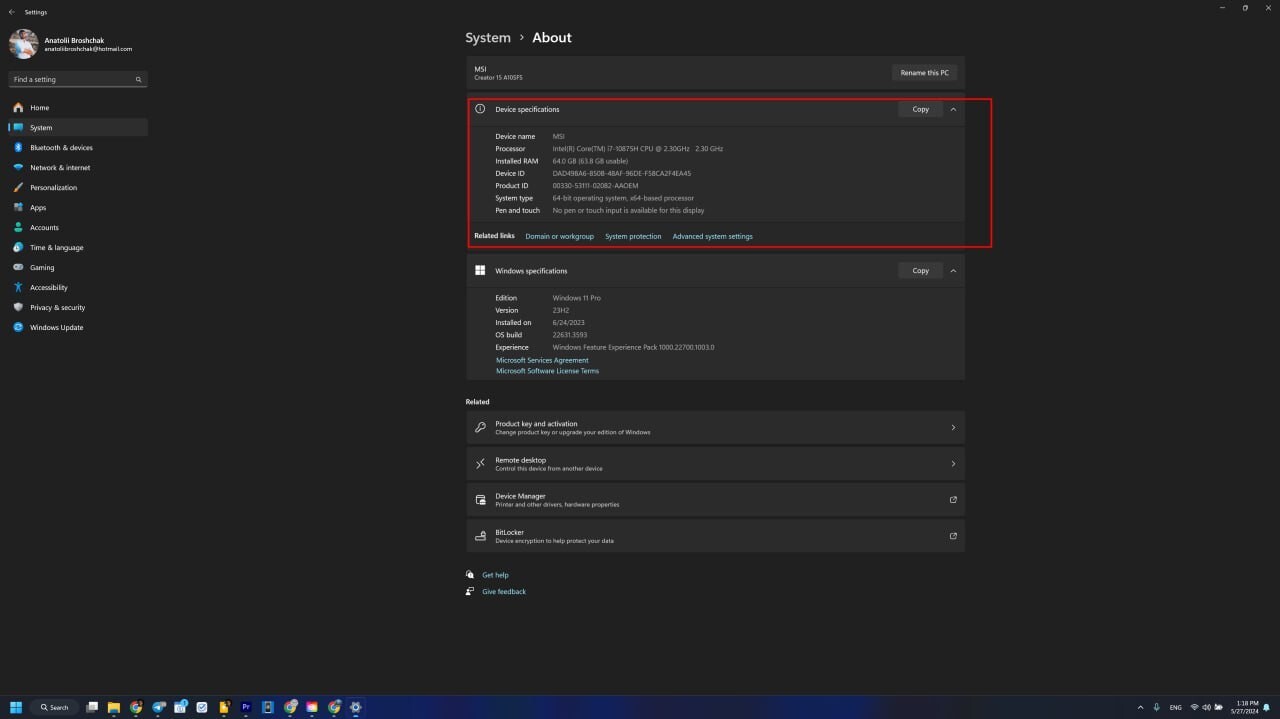This screenshot has height=719, width=1280.
Task: Copy the Windows specifications
Action: pyautogui.click(x=920, y=270)
